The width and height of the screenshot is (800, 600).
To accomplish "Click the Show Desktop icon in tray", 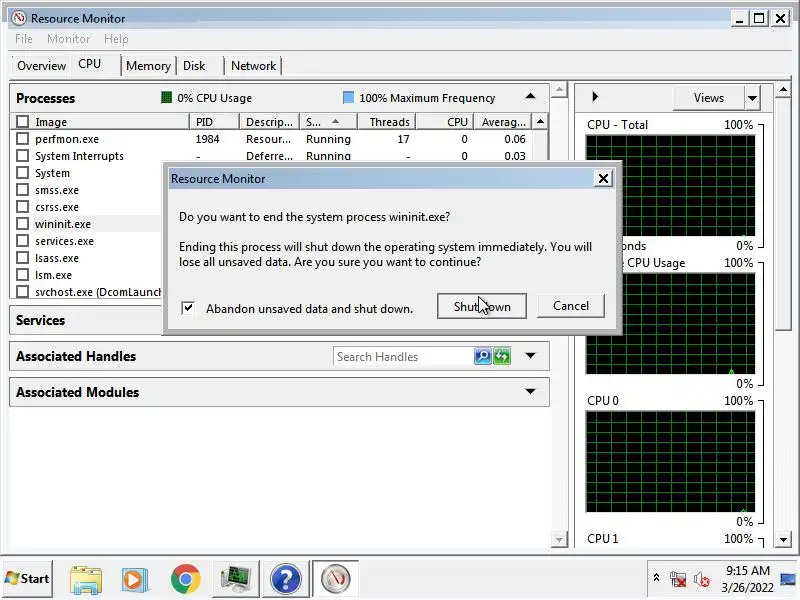I will click(789, 580).
